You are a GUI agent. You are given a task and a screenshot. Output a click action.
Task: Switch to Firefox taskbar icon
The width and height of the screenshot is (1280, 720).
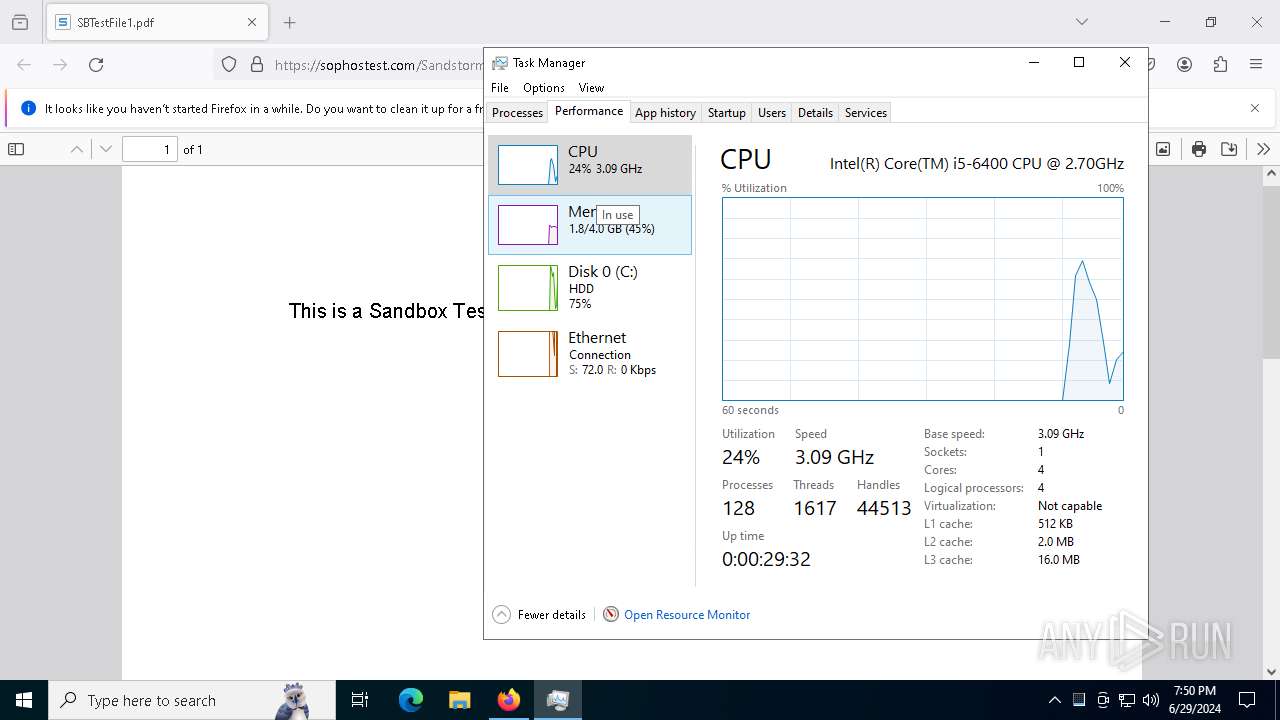point(509,700)
